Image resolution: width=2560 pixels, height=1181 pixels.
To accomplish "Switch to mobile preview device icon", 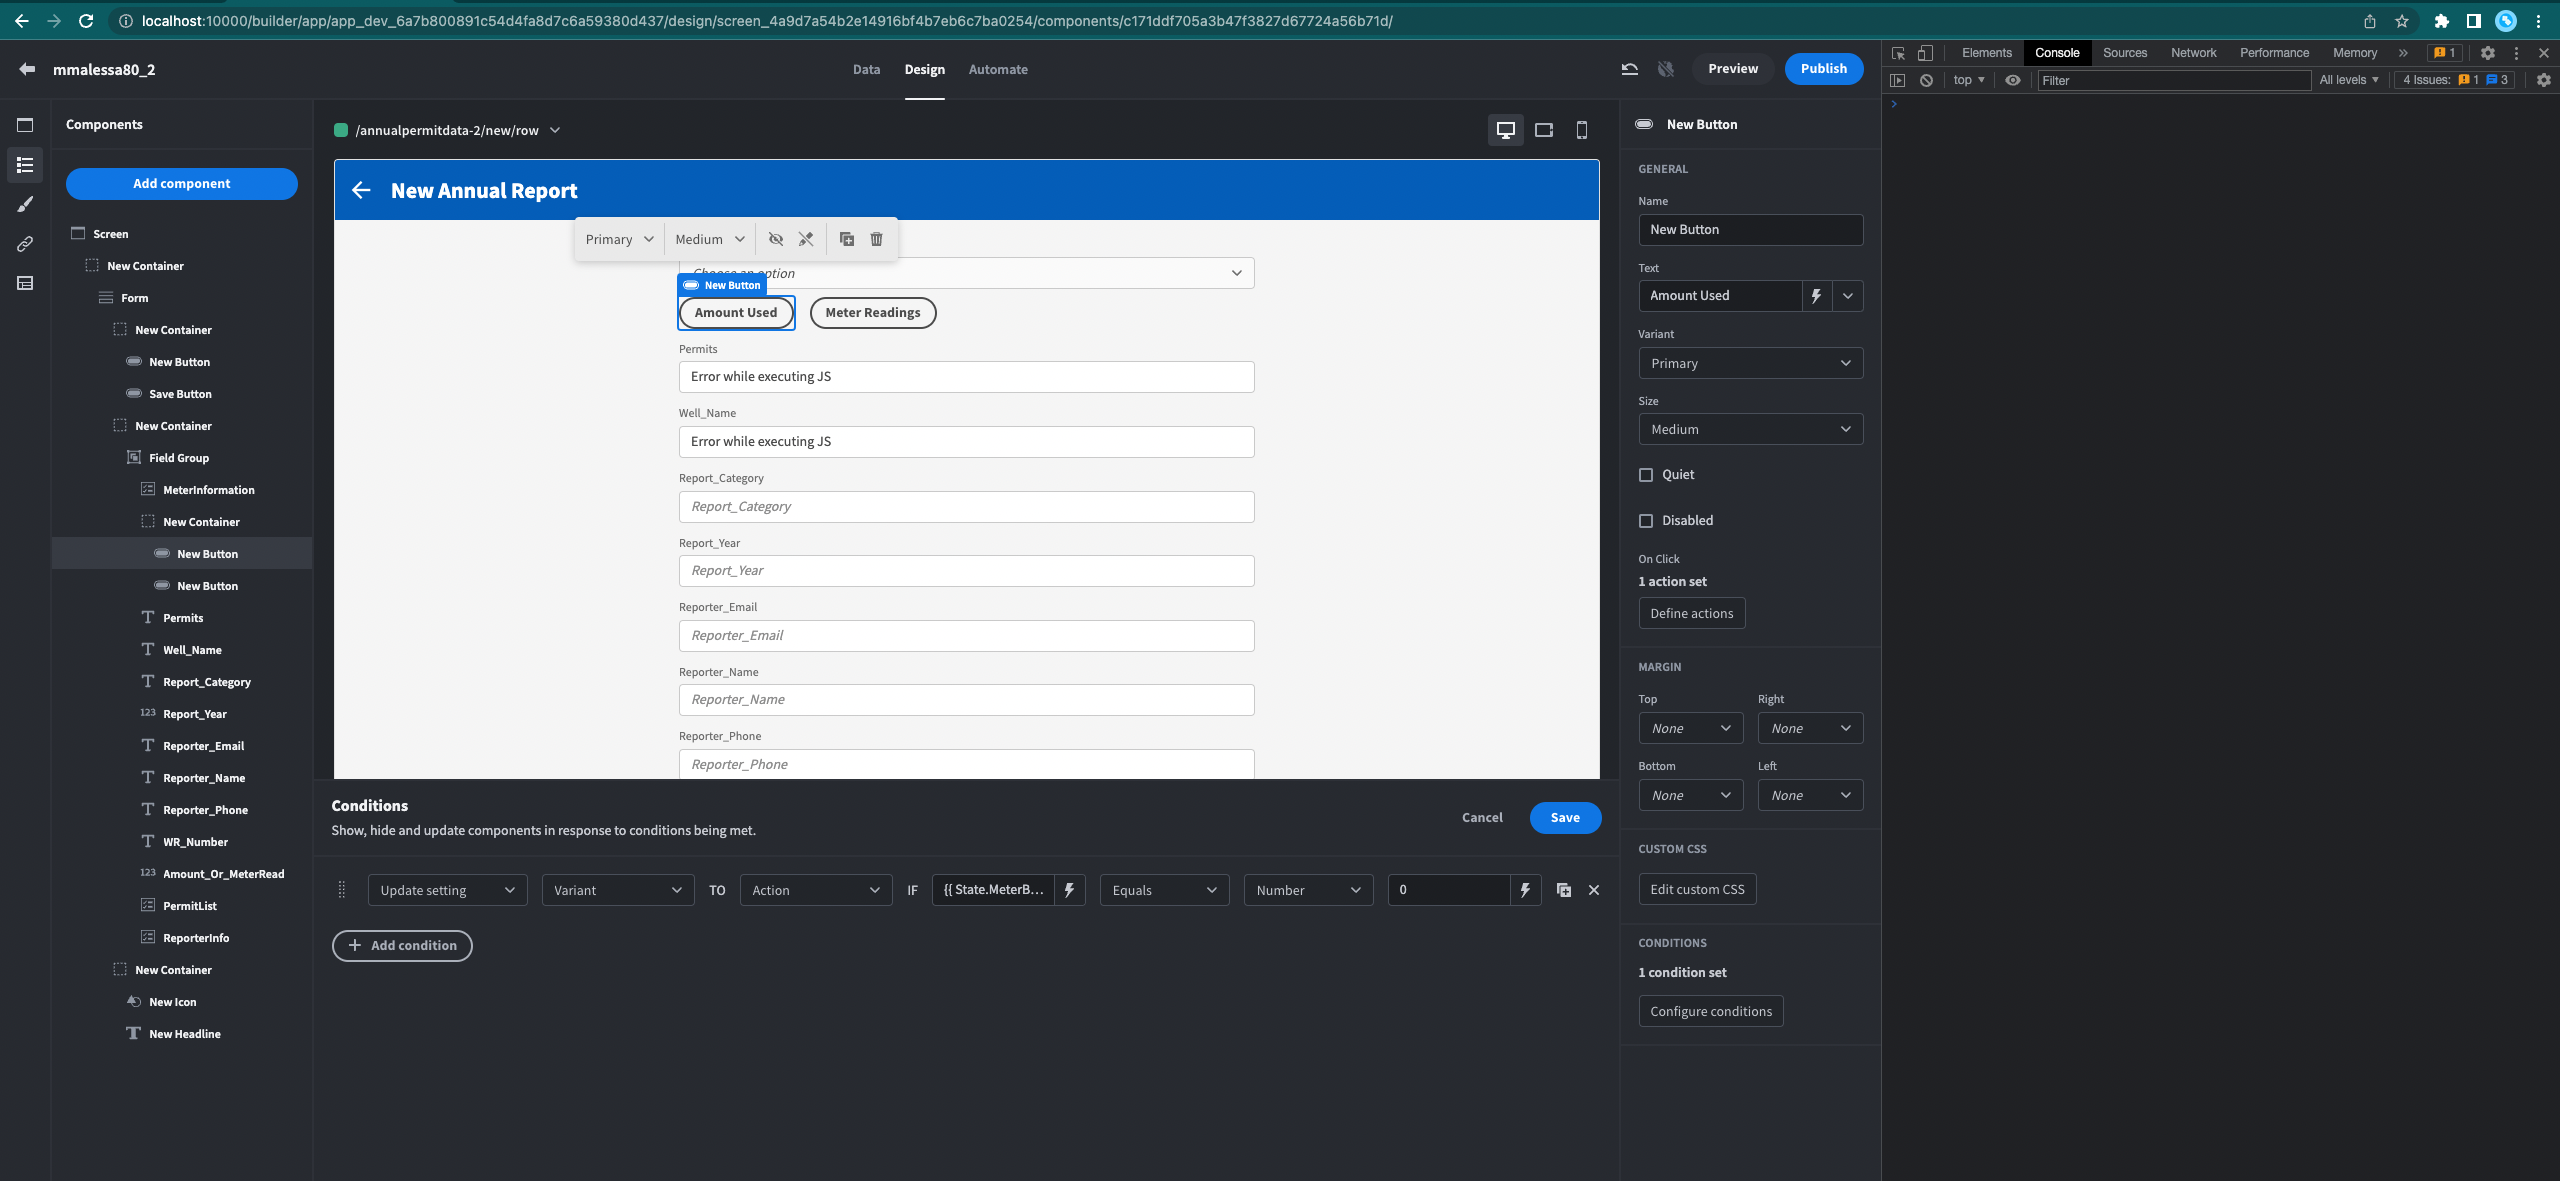I will (1582, 130).
